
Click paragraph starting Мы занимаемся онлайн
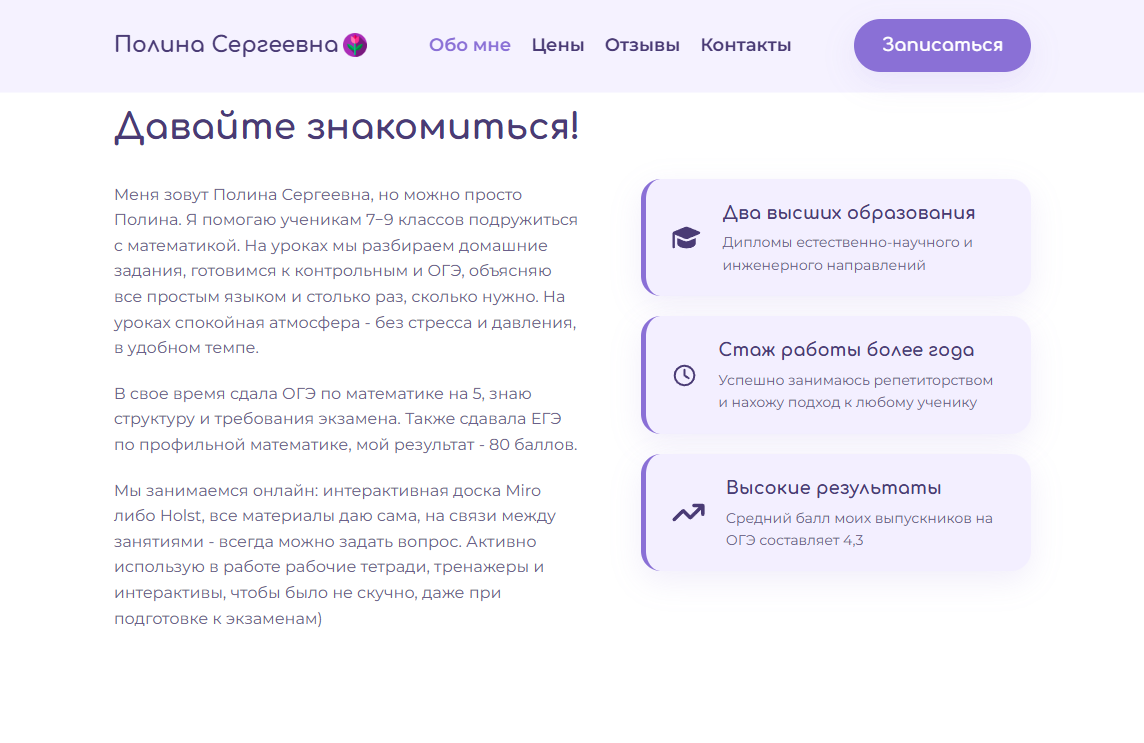336,554
